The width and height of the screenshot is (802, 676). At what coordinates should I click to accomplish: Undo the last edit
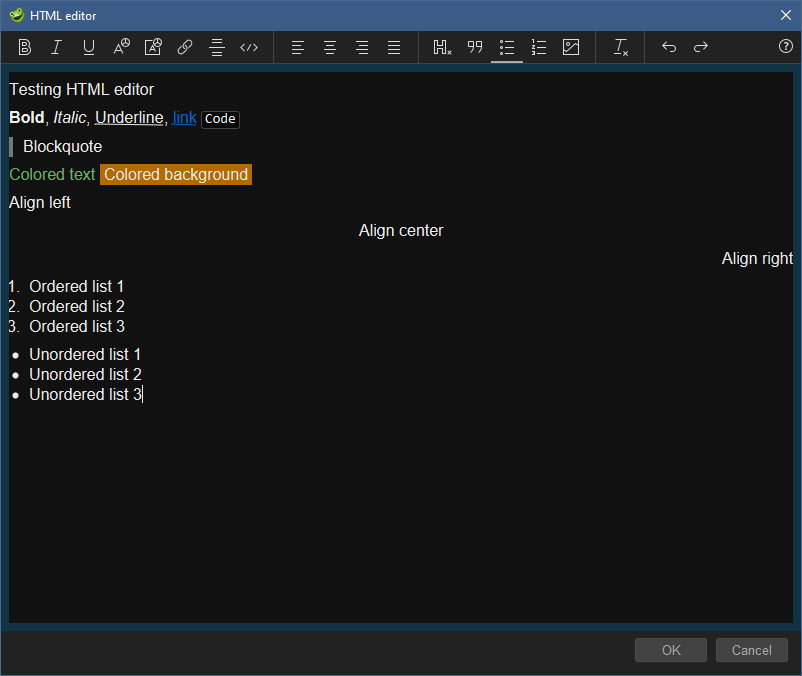[x=668, y=47]
